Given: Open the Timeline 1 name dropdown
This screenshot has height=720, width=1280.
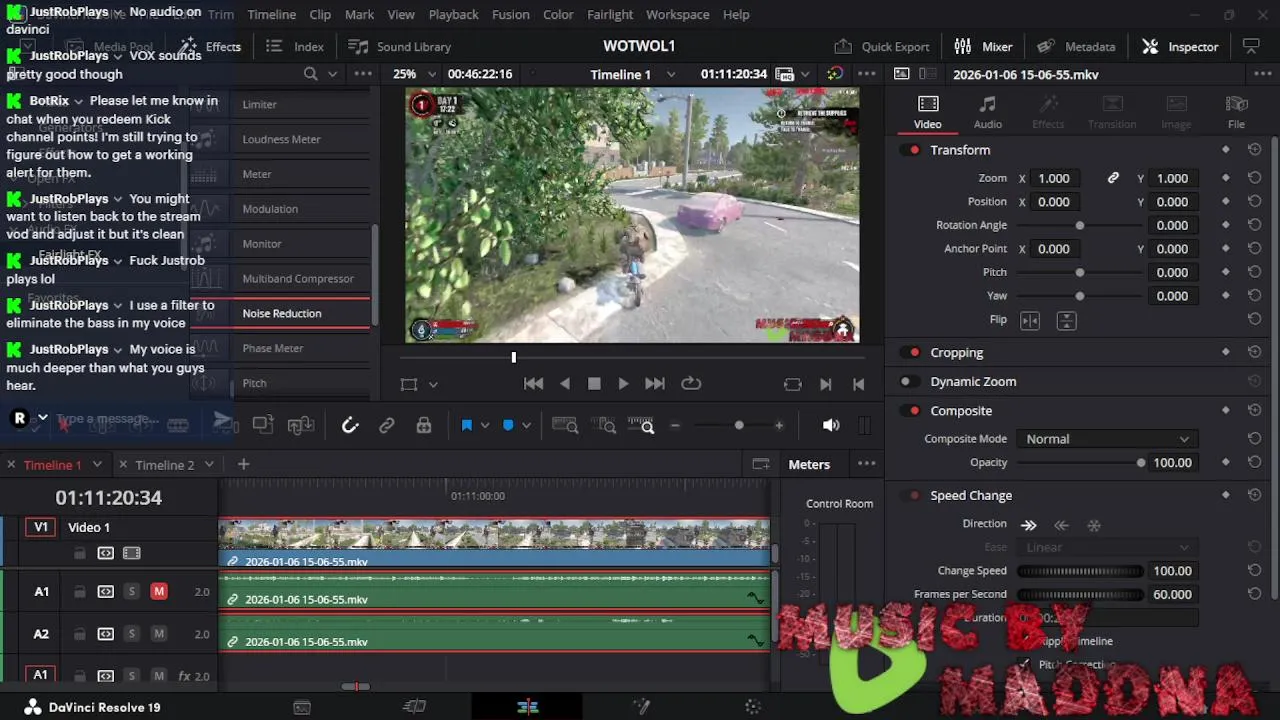Looking at the screenshot, I should pos(633,74).
